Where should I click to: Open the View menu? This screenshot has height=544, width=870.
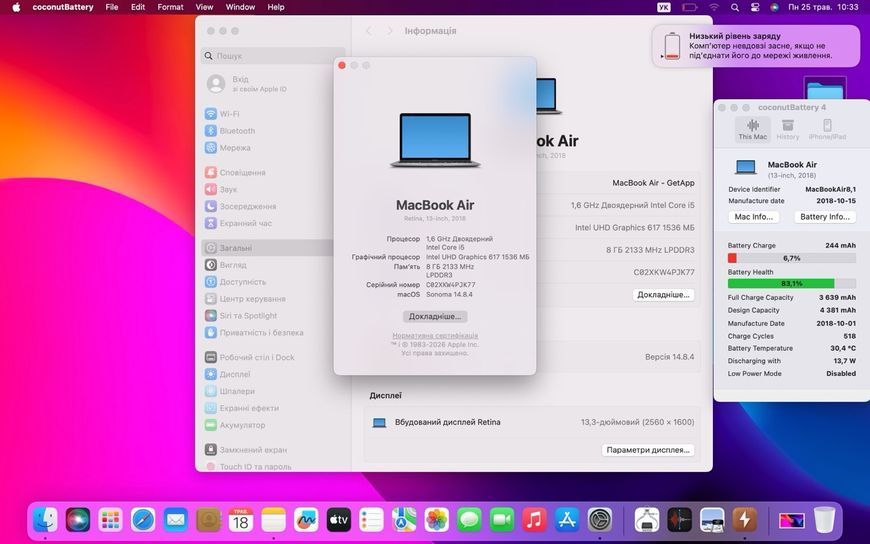click(x=204, y=7)
